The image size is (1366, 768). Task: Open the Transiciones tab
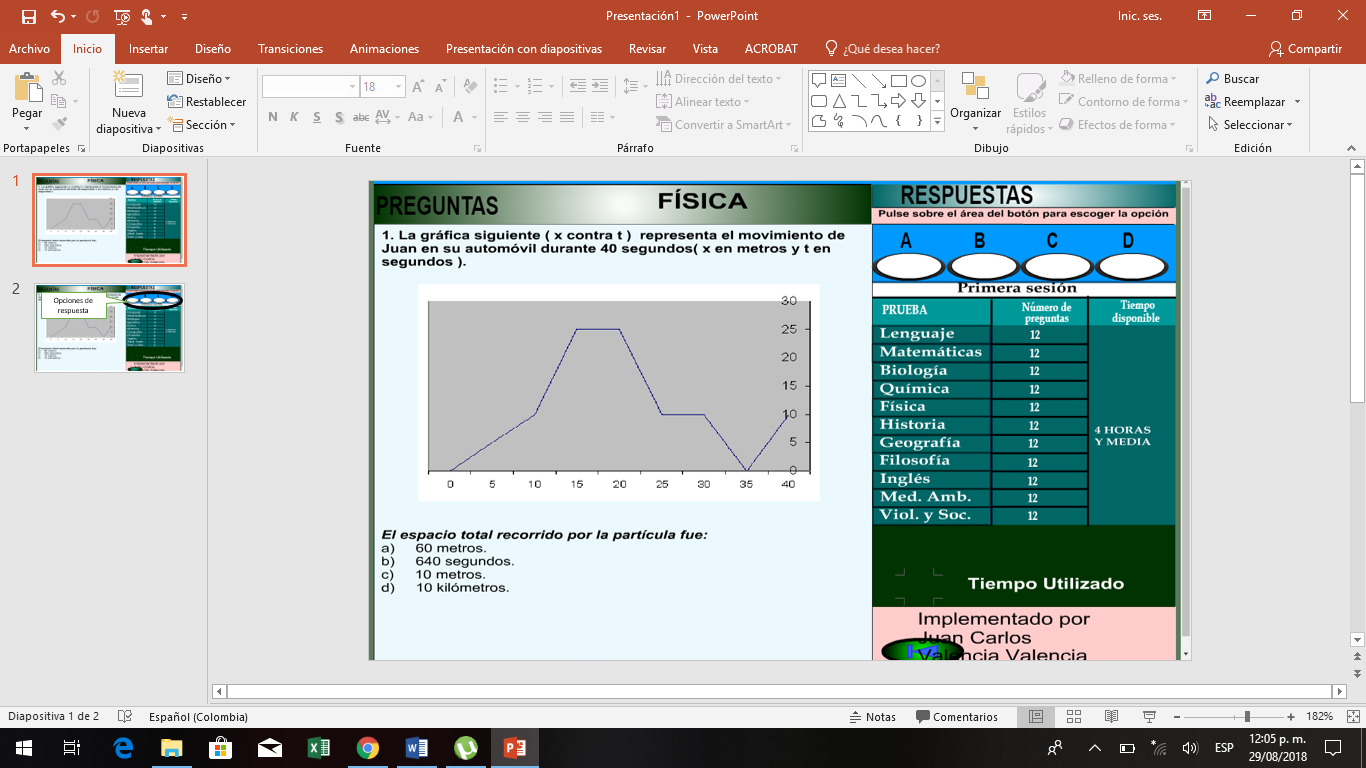coord(290,49)
